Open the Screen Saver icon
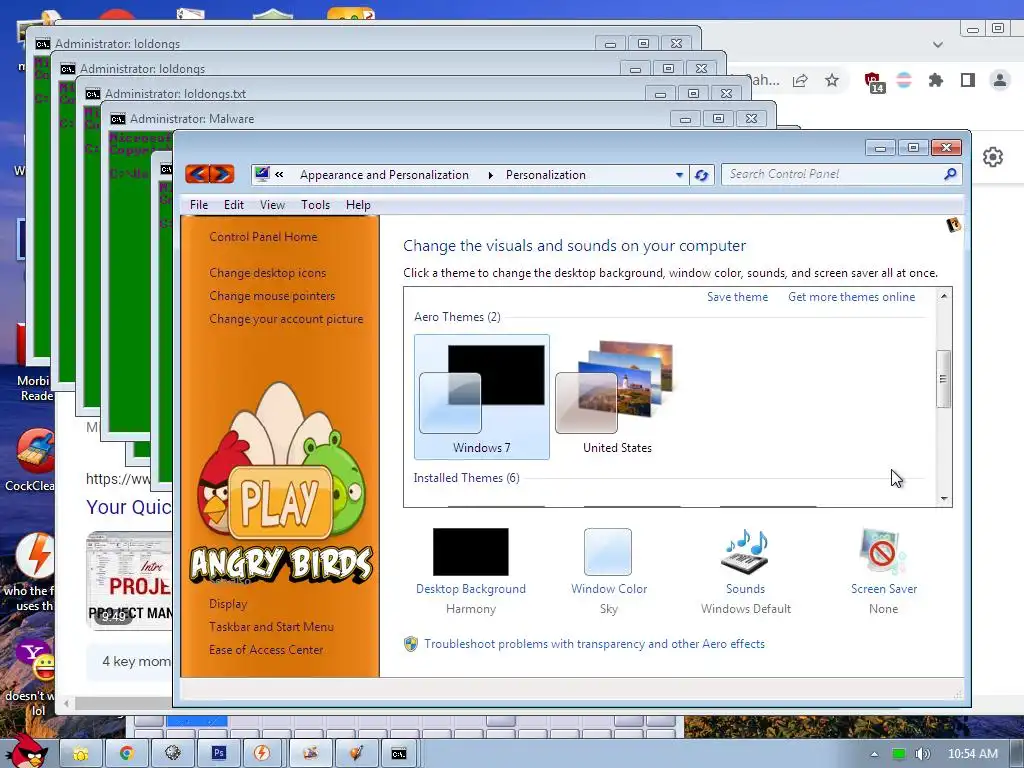Image resolution: width=1024 pixels, height=768 pixels. pyautogui.click(x=883, y=552)
